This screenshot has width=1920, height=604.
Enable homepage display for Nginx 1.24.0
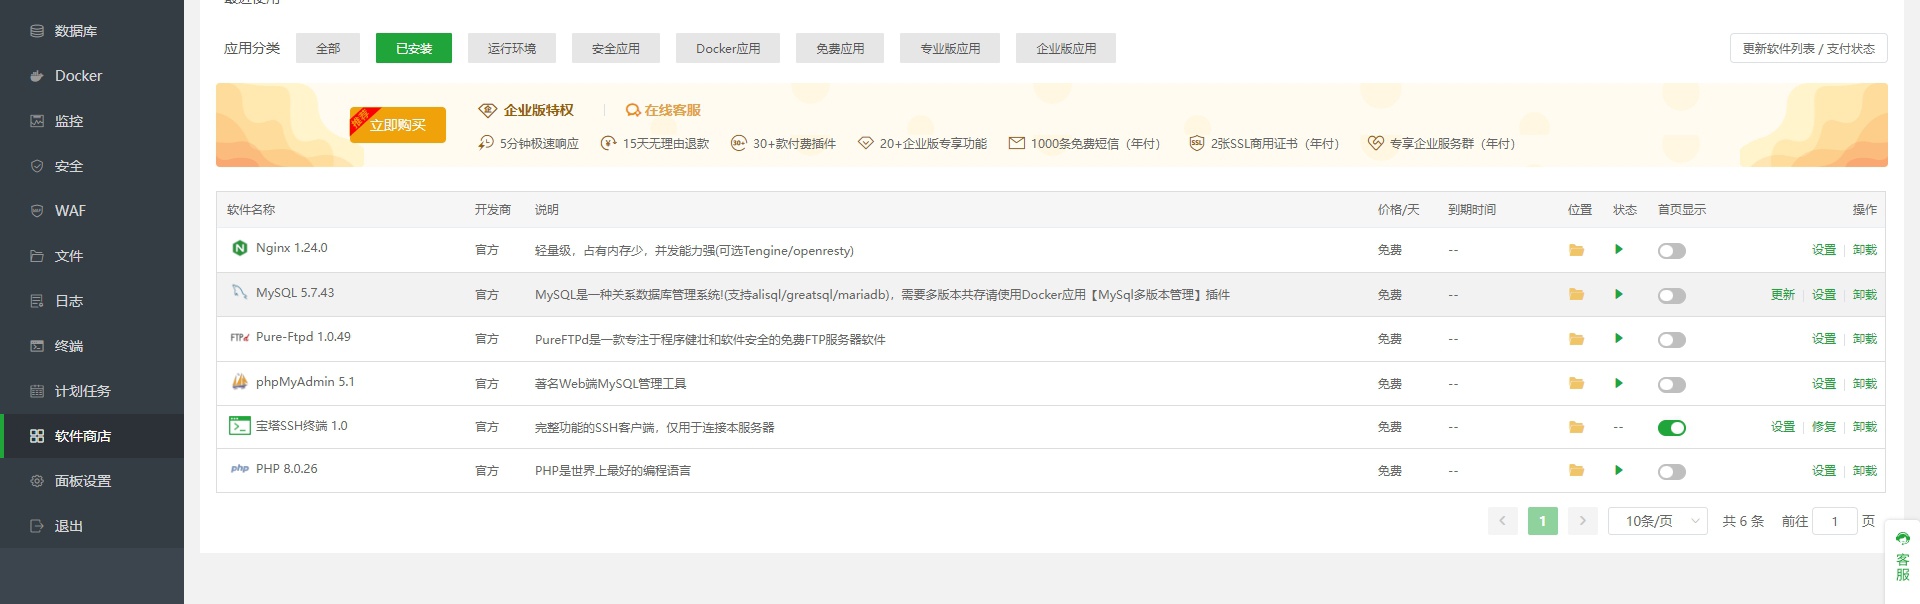pyautogui.click(x=1672, y=251)
